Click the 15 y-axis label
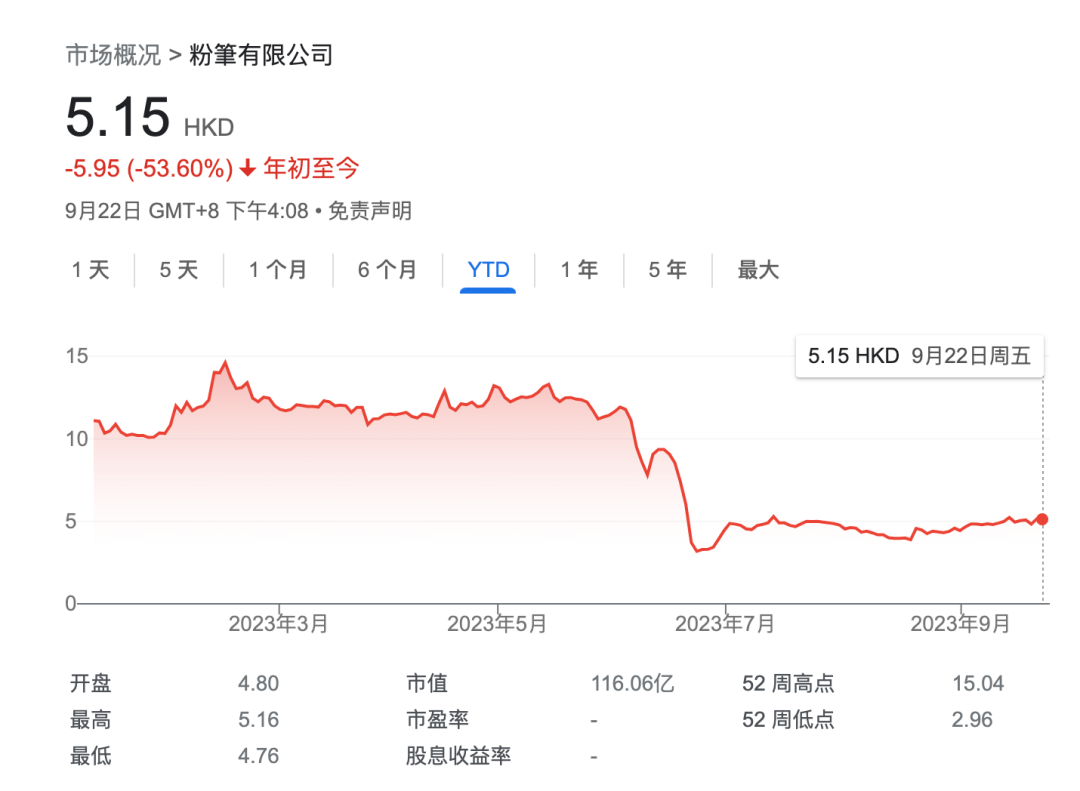The height and width of the screenshot is (791, 1080). (77, 356)
